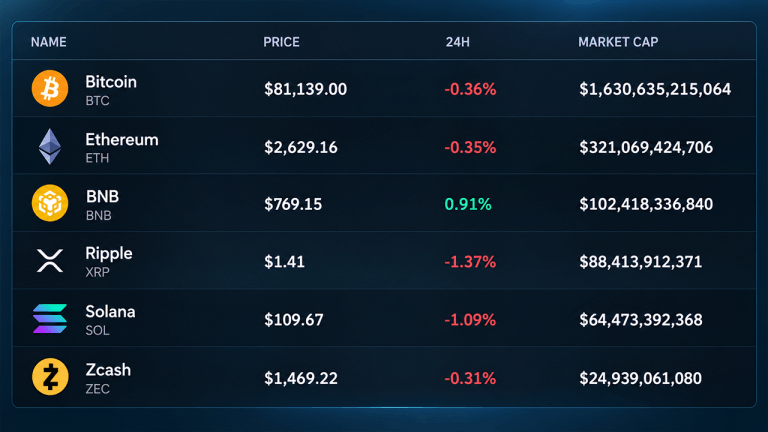Click Zcash's $1,469.22 price
This screenshot has width=768, height=432.
[301, 378]
